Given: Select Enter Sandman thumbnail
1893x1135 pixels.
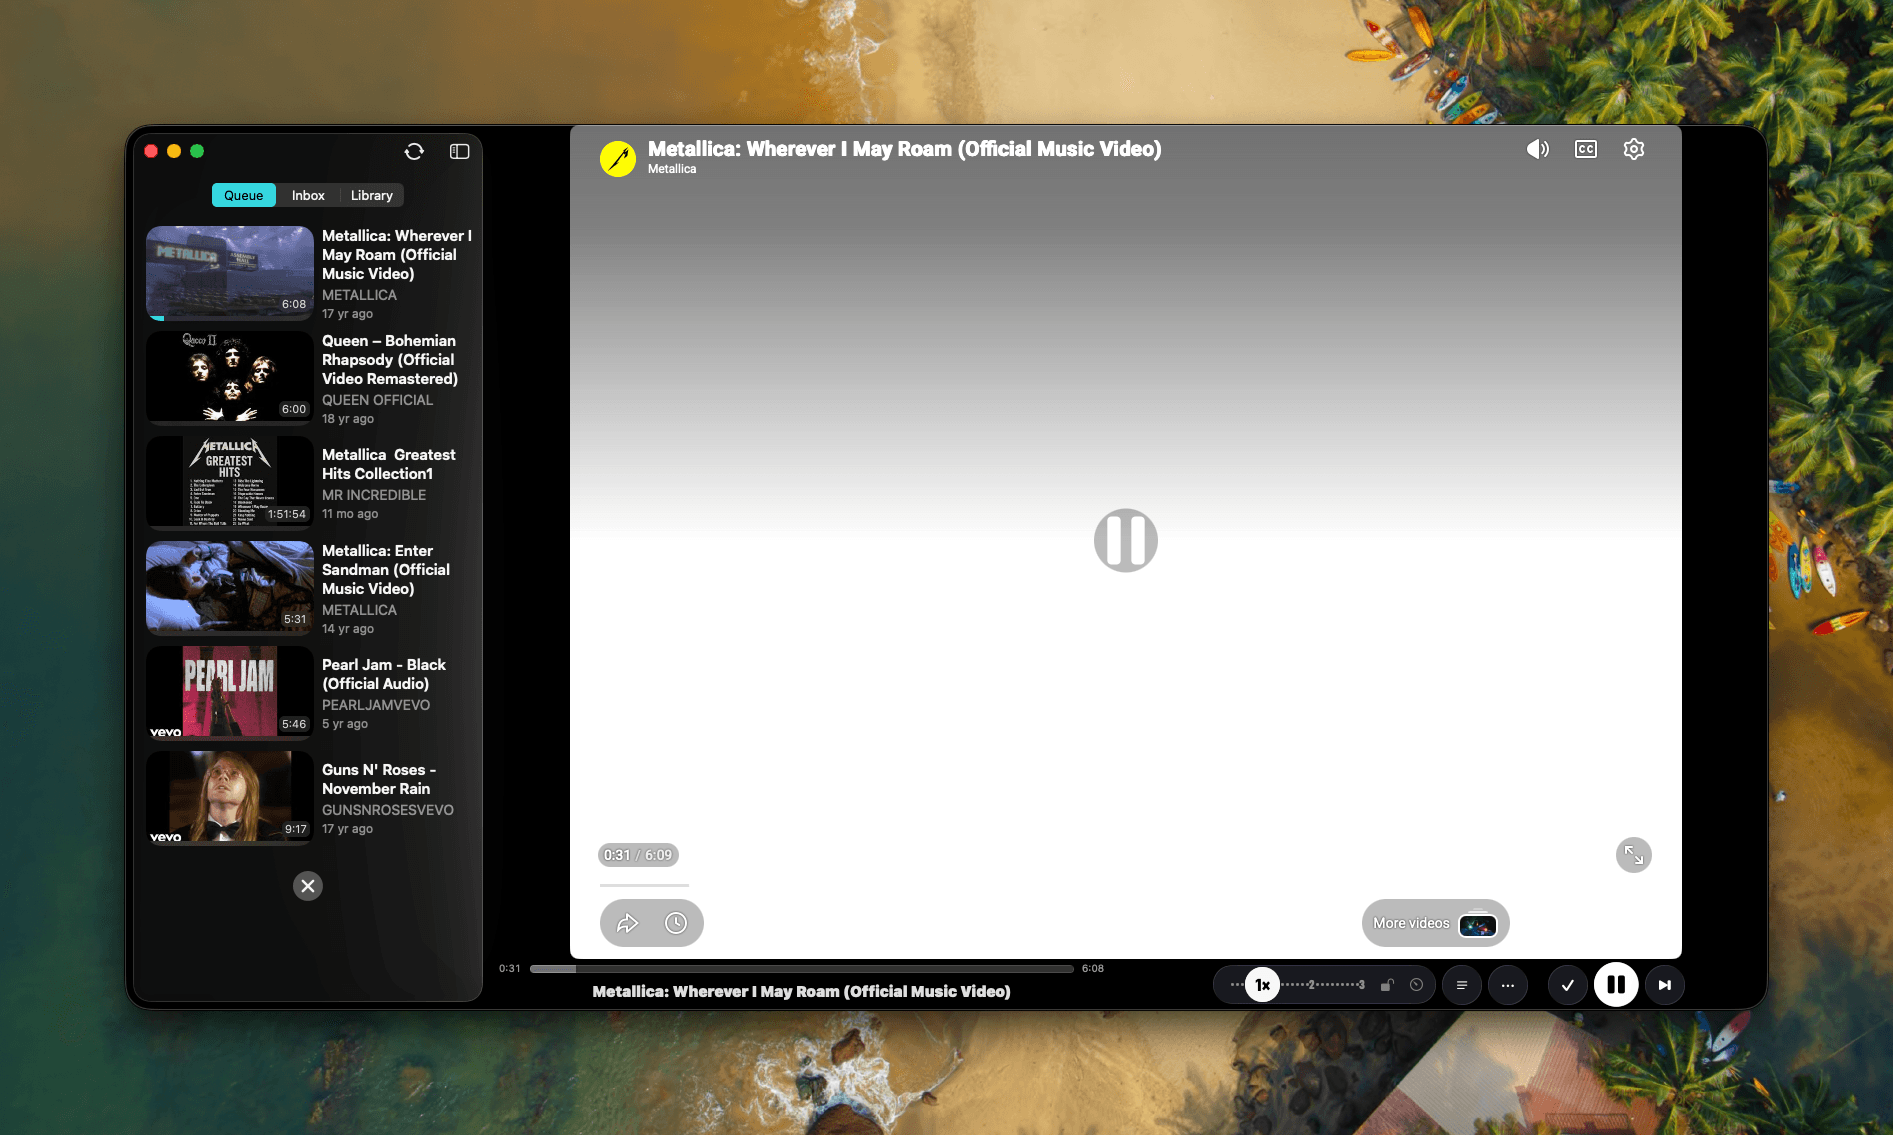Looking at the screenshot, I should pos(230,588).
